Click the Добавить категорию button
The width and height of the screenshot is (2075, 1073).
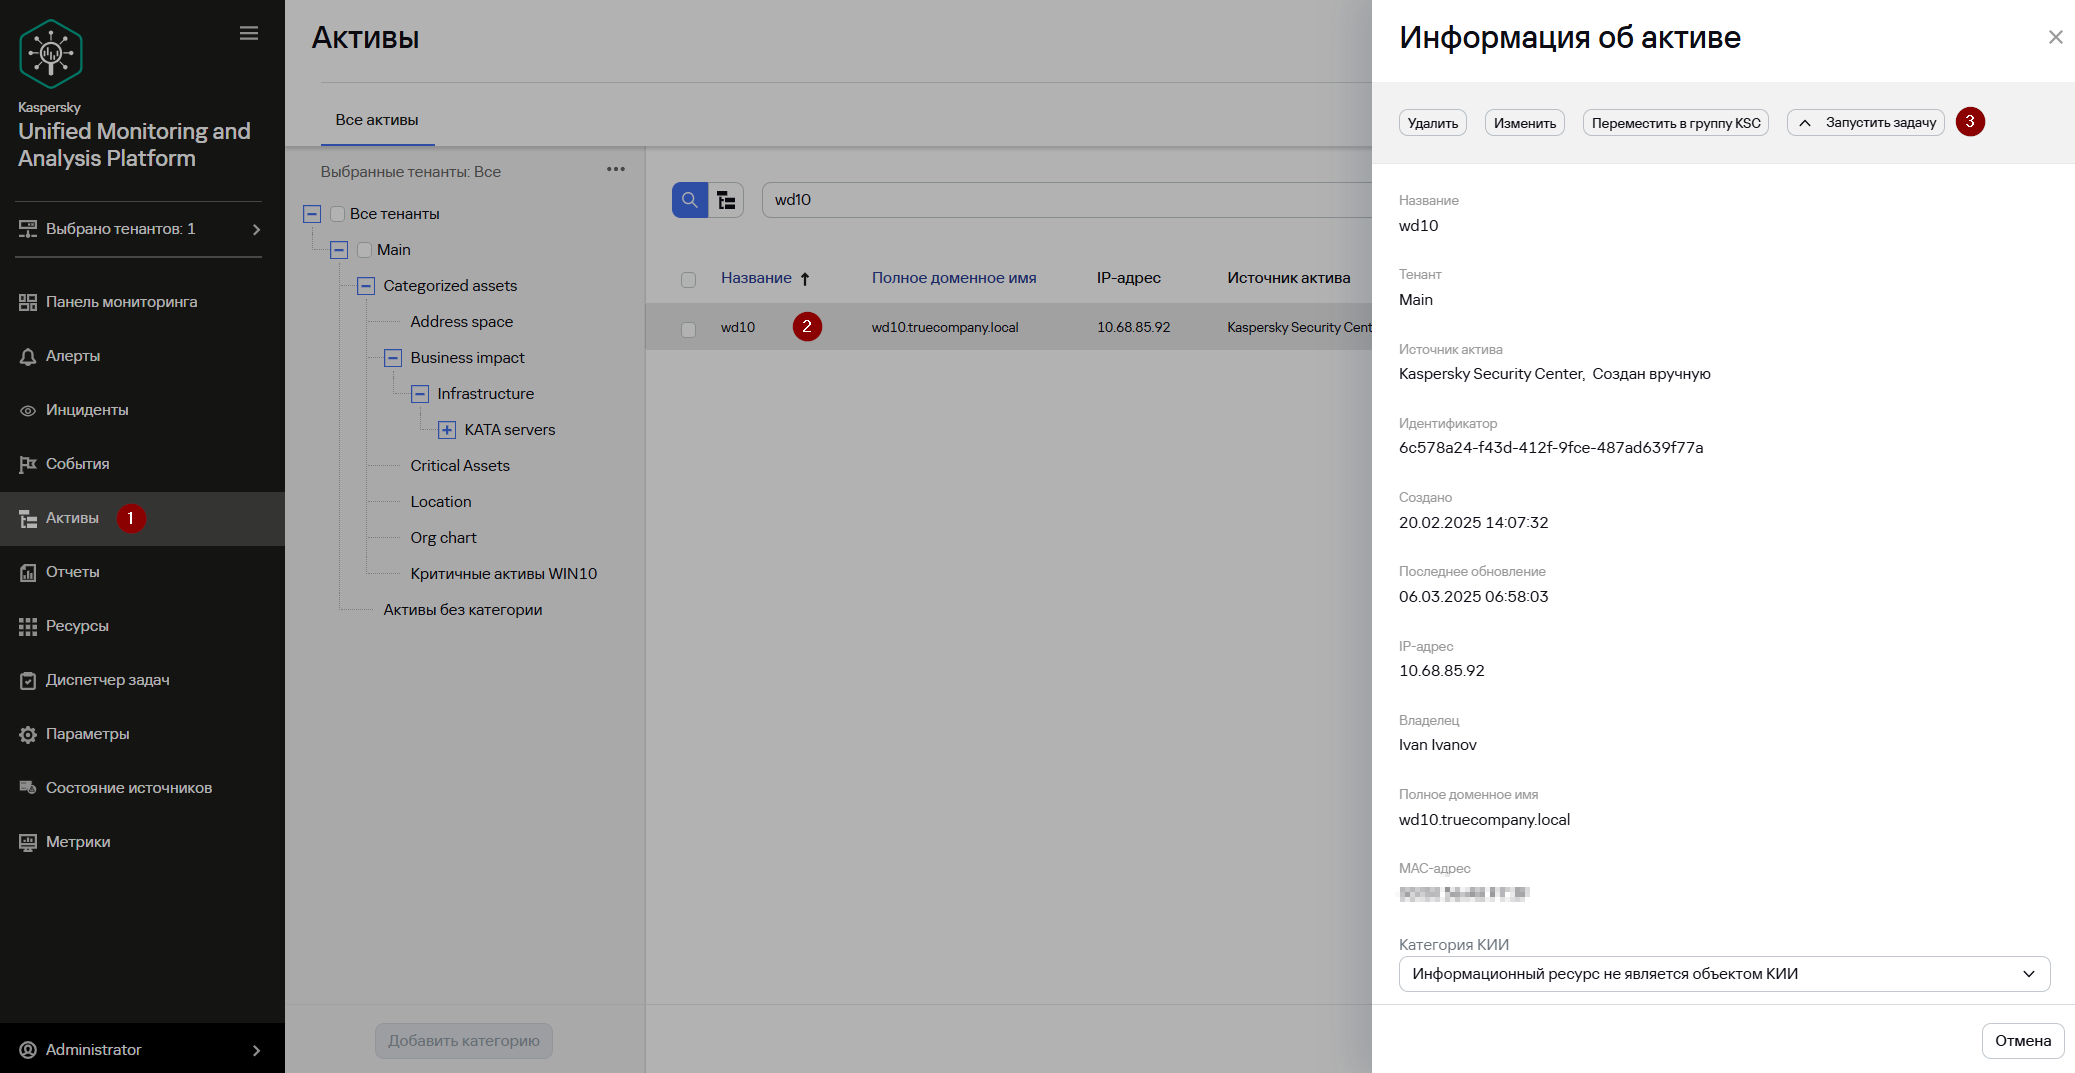click(x=464, y=1041)
